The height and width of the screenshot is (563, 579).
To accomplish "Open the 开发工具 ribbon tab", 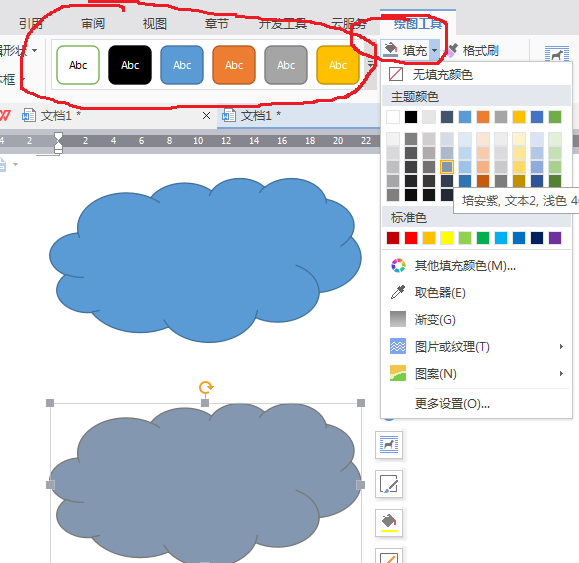I will 283,24.
